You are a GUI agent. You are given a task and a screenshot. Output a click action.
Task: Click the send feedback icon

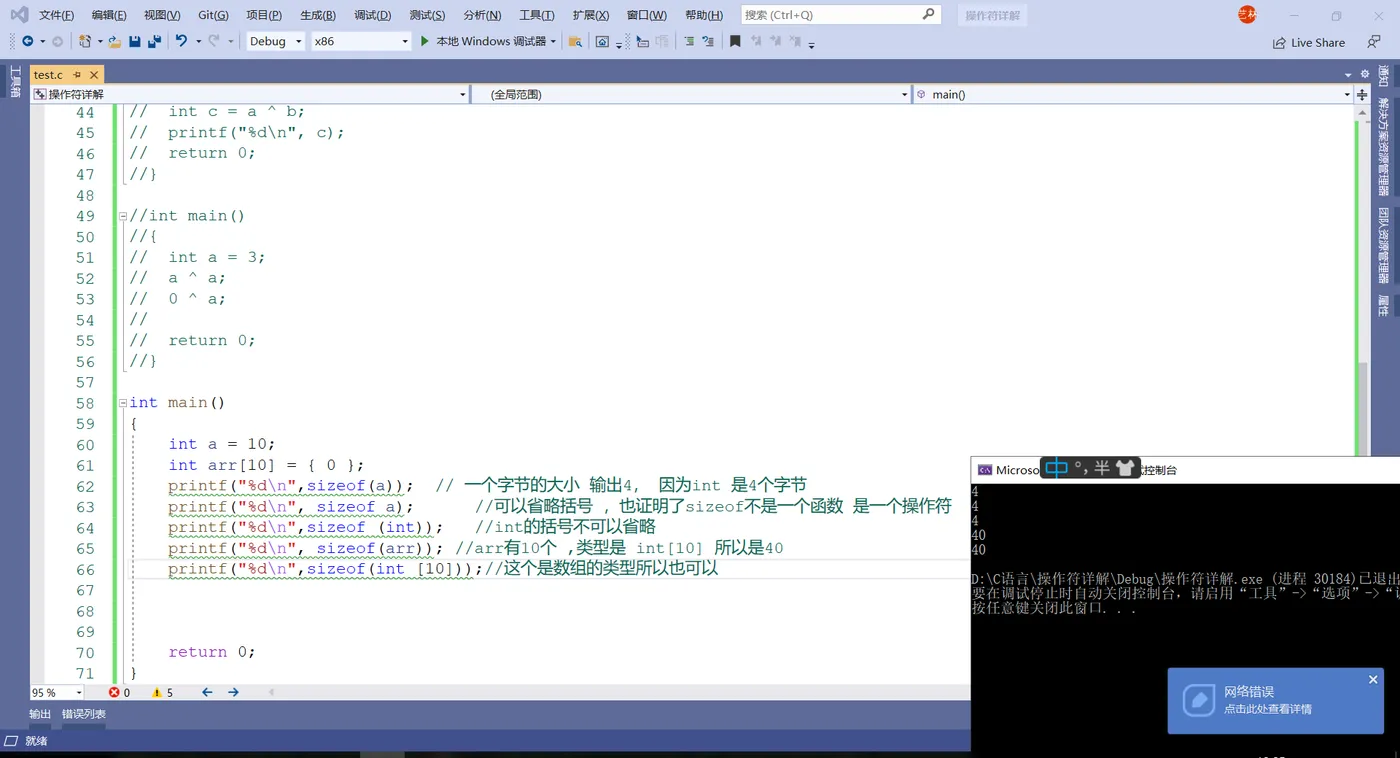1374,42
